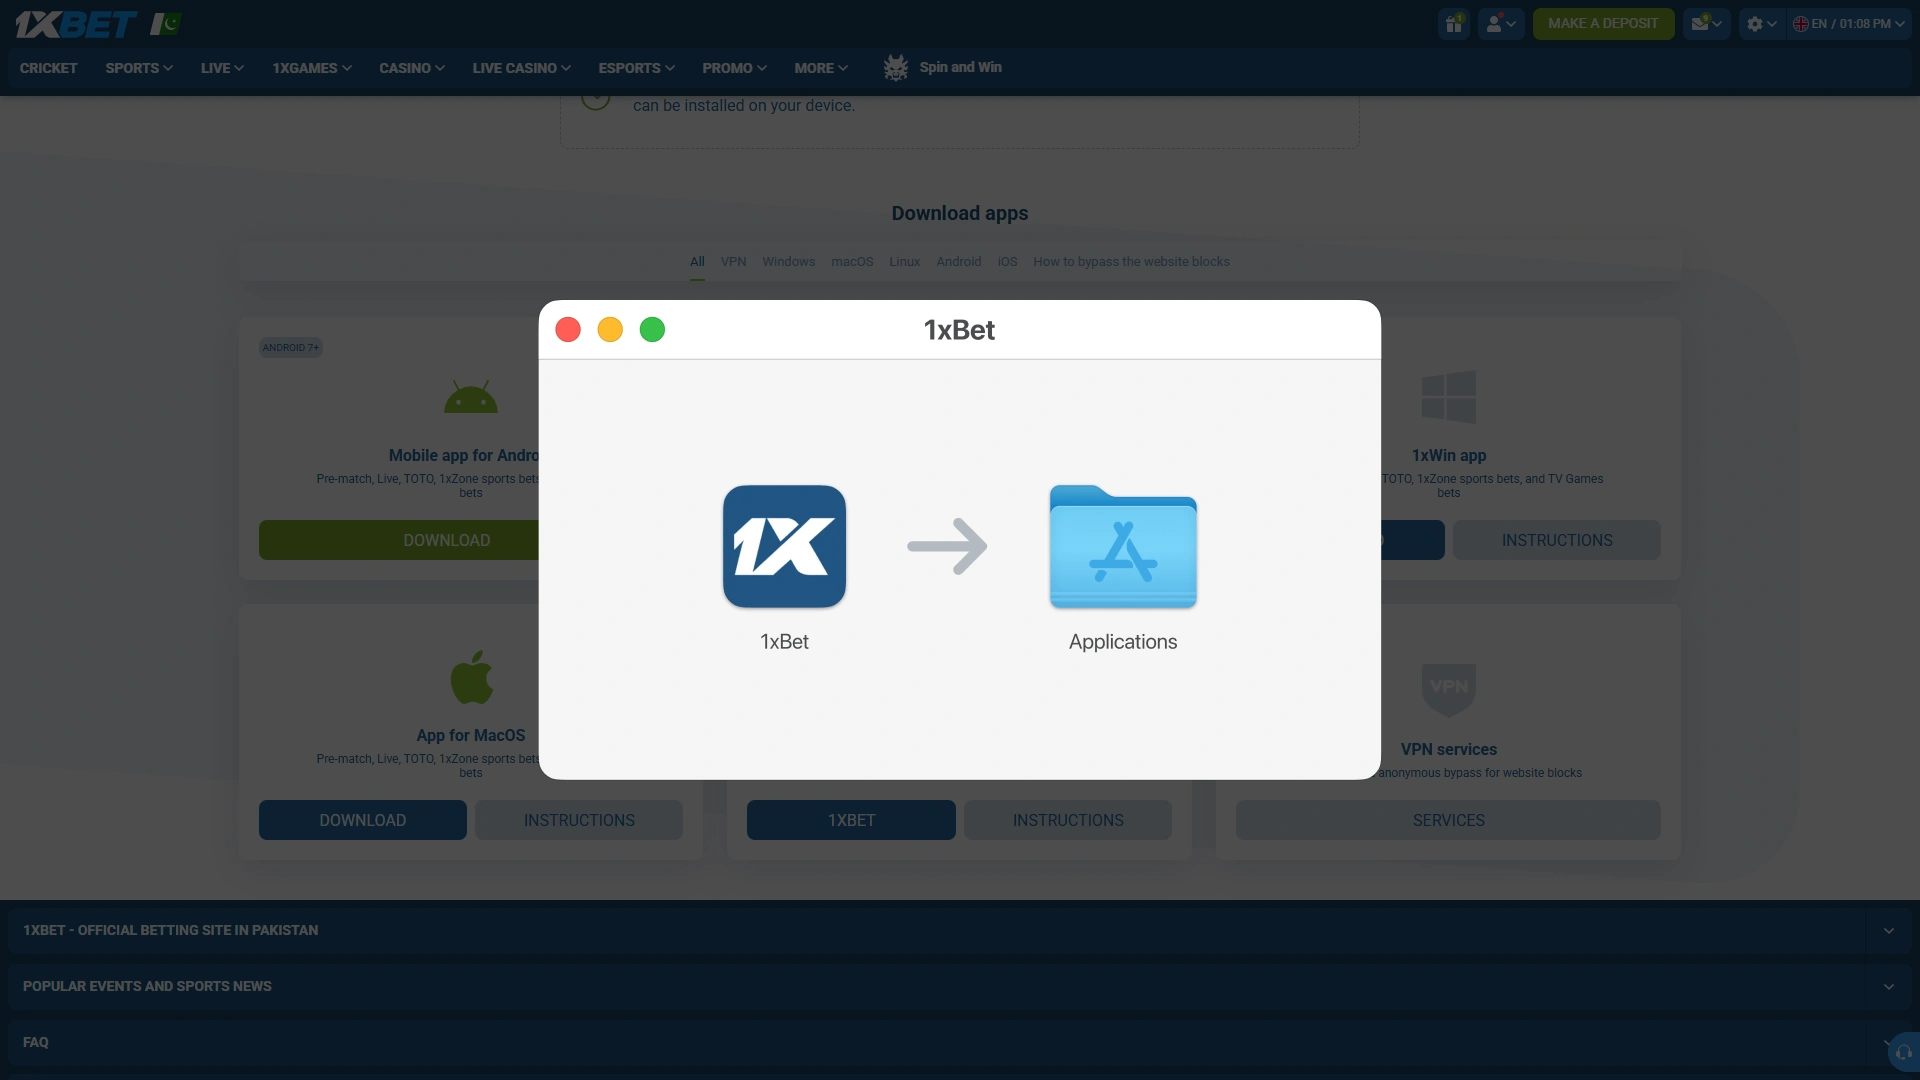This screenshot has height=1080, width=1920.
Task: Select the Windows filter tab
Action: (789, 262)
